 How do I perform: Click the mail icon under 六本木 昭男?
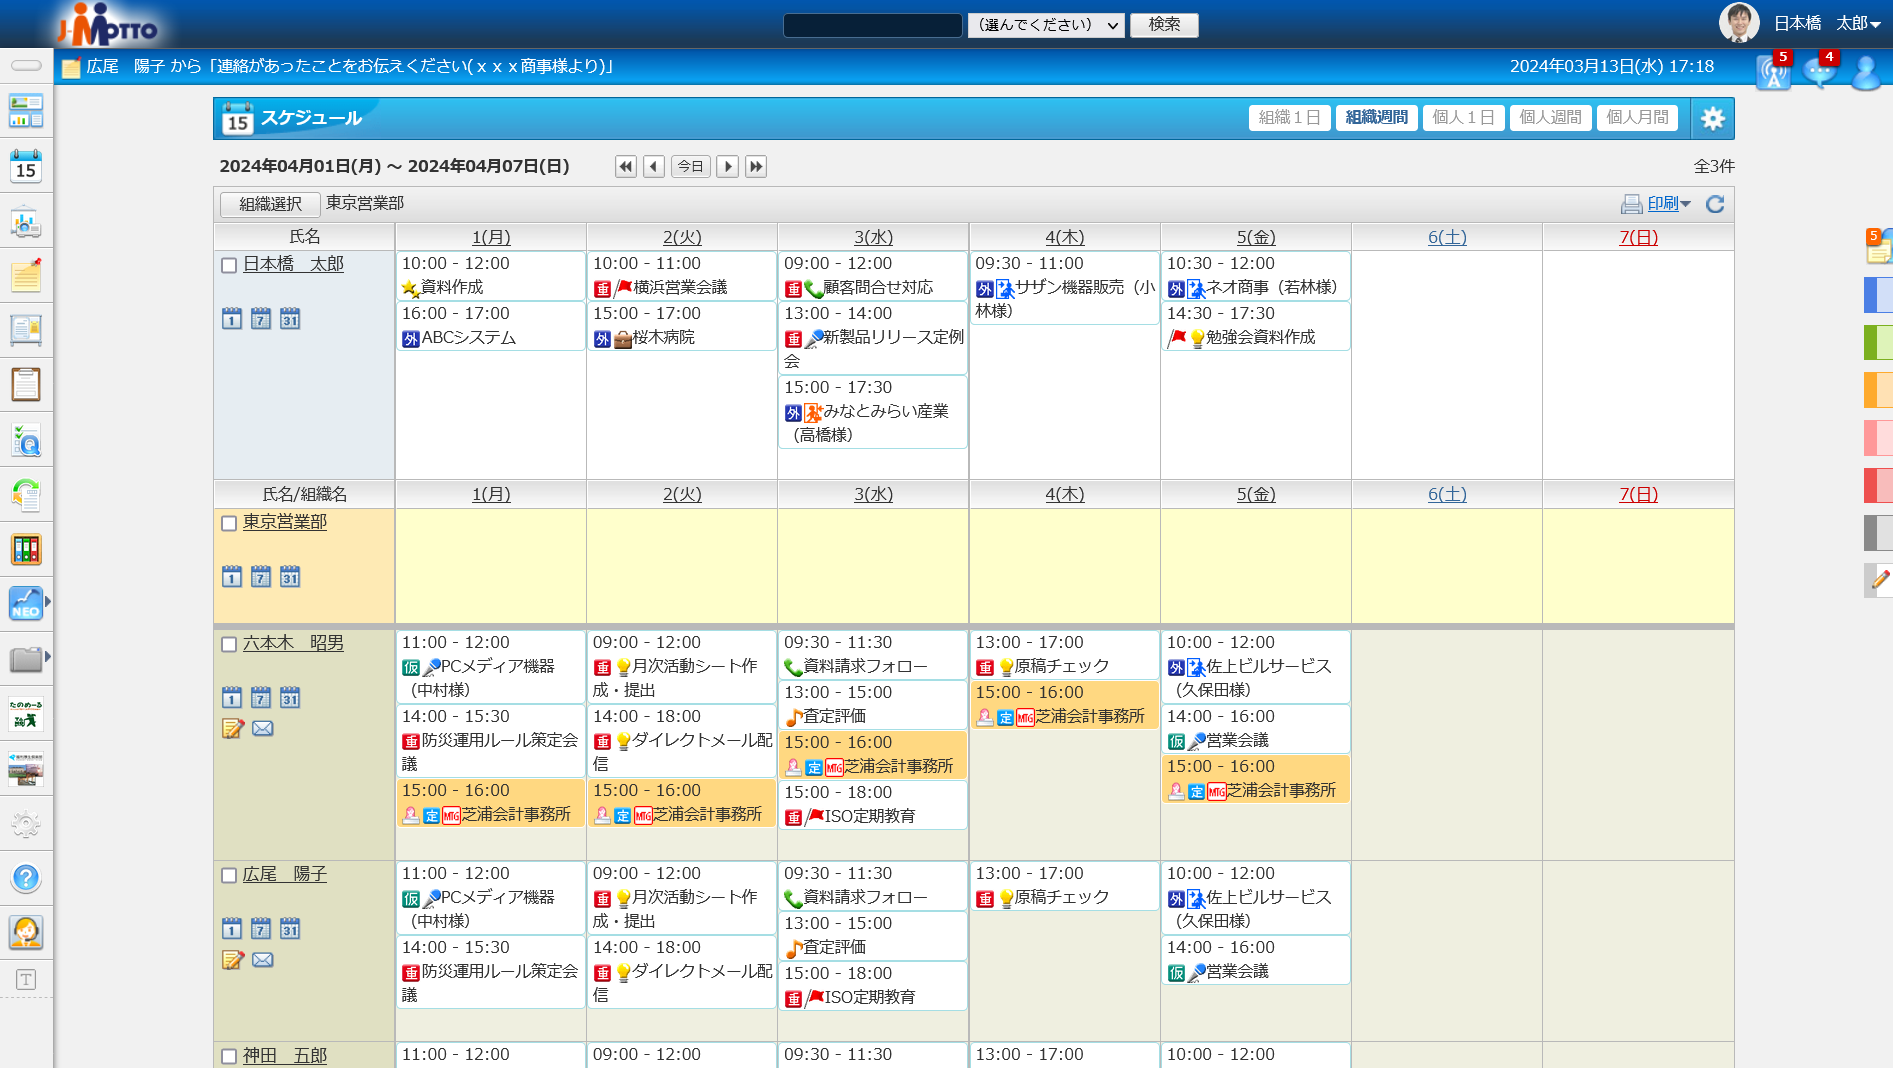[263, 729]
